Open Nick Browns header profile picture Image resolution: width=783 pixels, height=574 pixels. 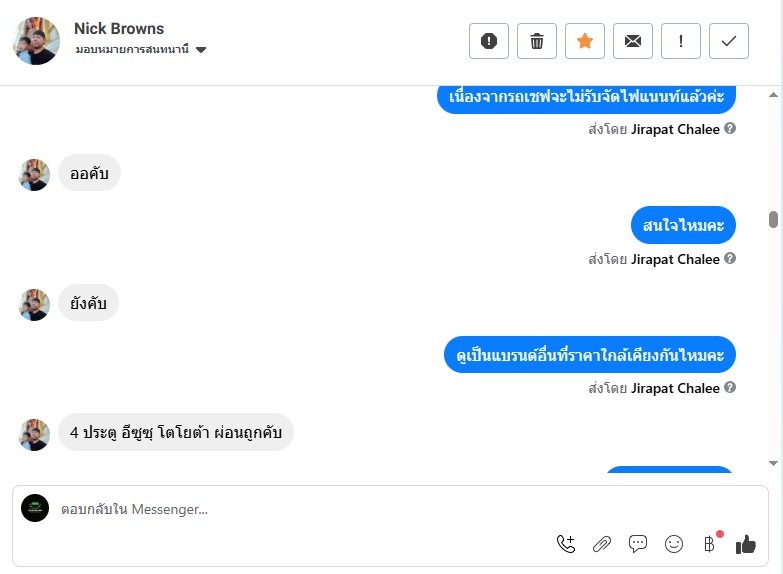tap(36, 41)
